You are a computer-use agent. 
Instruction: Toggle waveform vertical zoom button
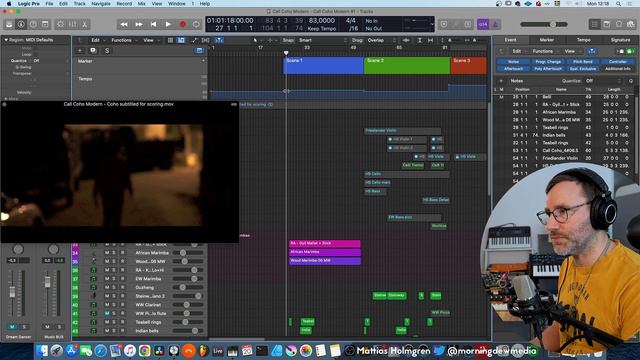[406, 40]
